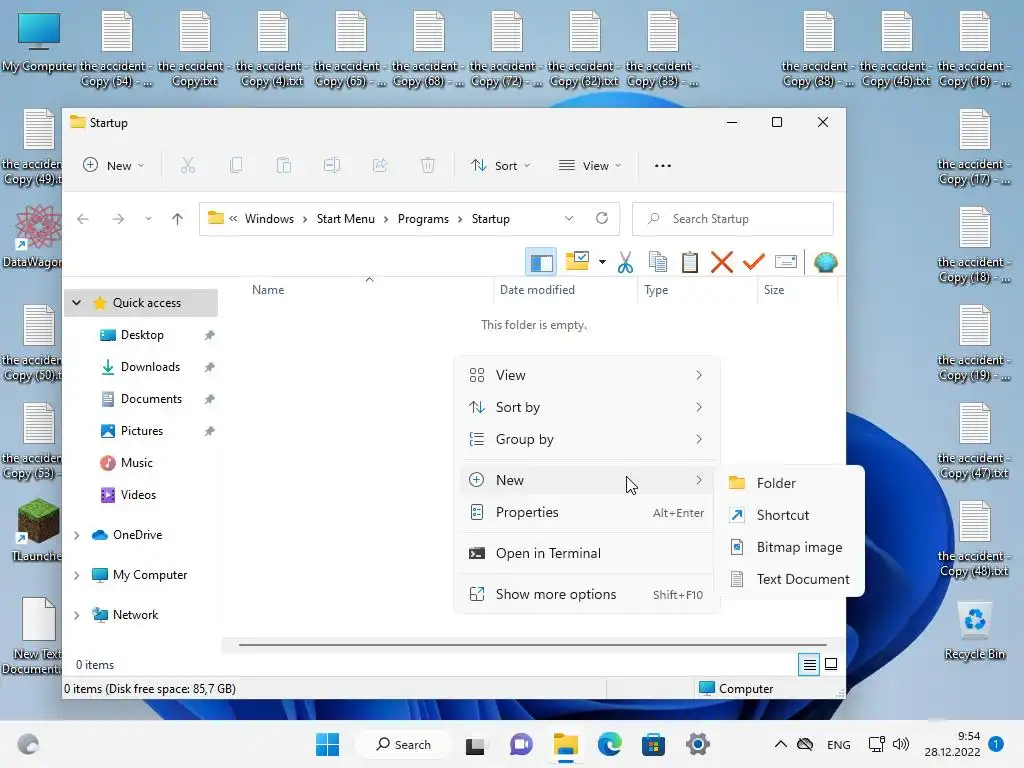Click the Search Startup field

[x=733, y=219]
